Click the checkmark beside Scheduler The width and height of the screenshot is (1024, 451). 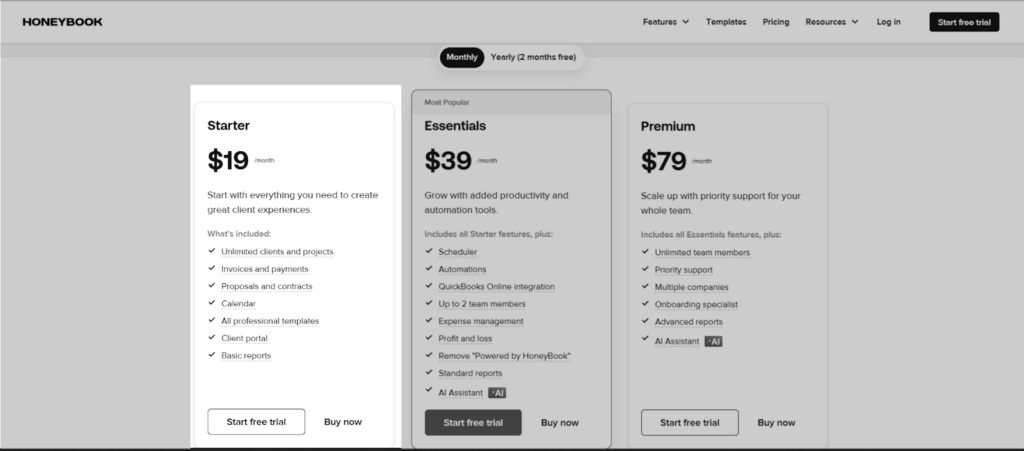429,251
